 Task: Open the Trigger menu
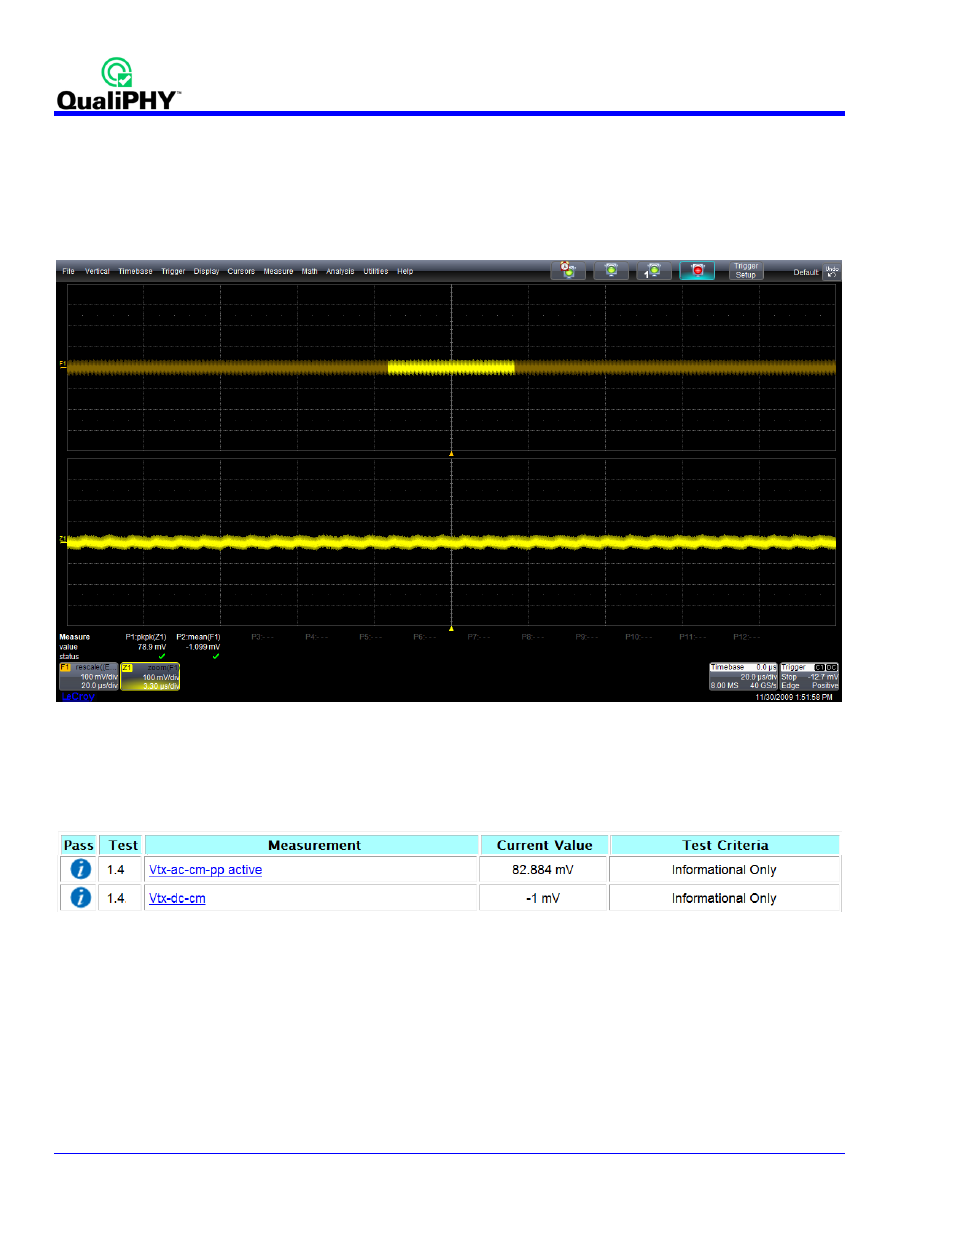click(173, 271)
